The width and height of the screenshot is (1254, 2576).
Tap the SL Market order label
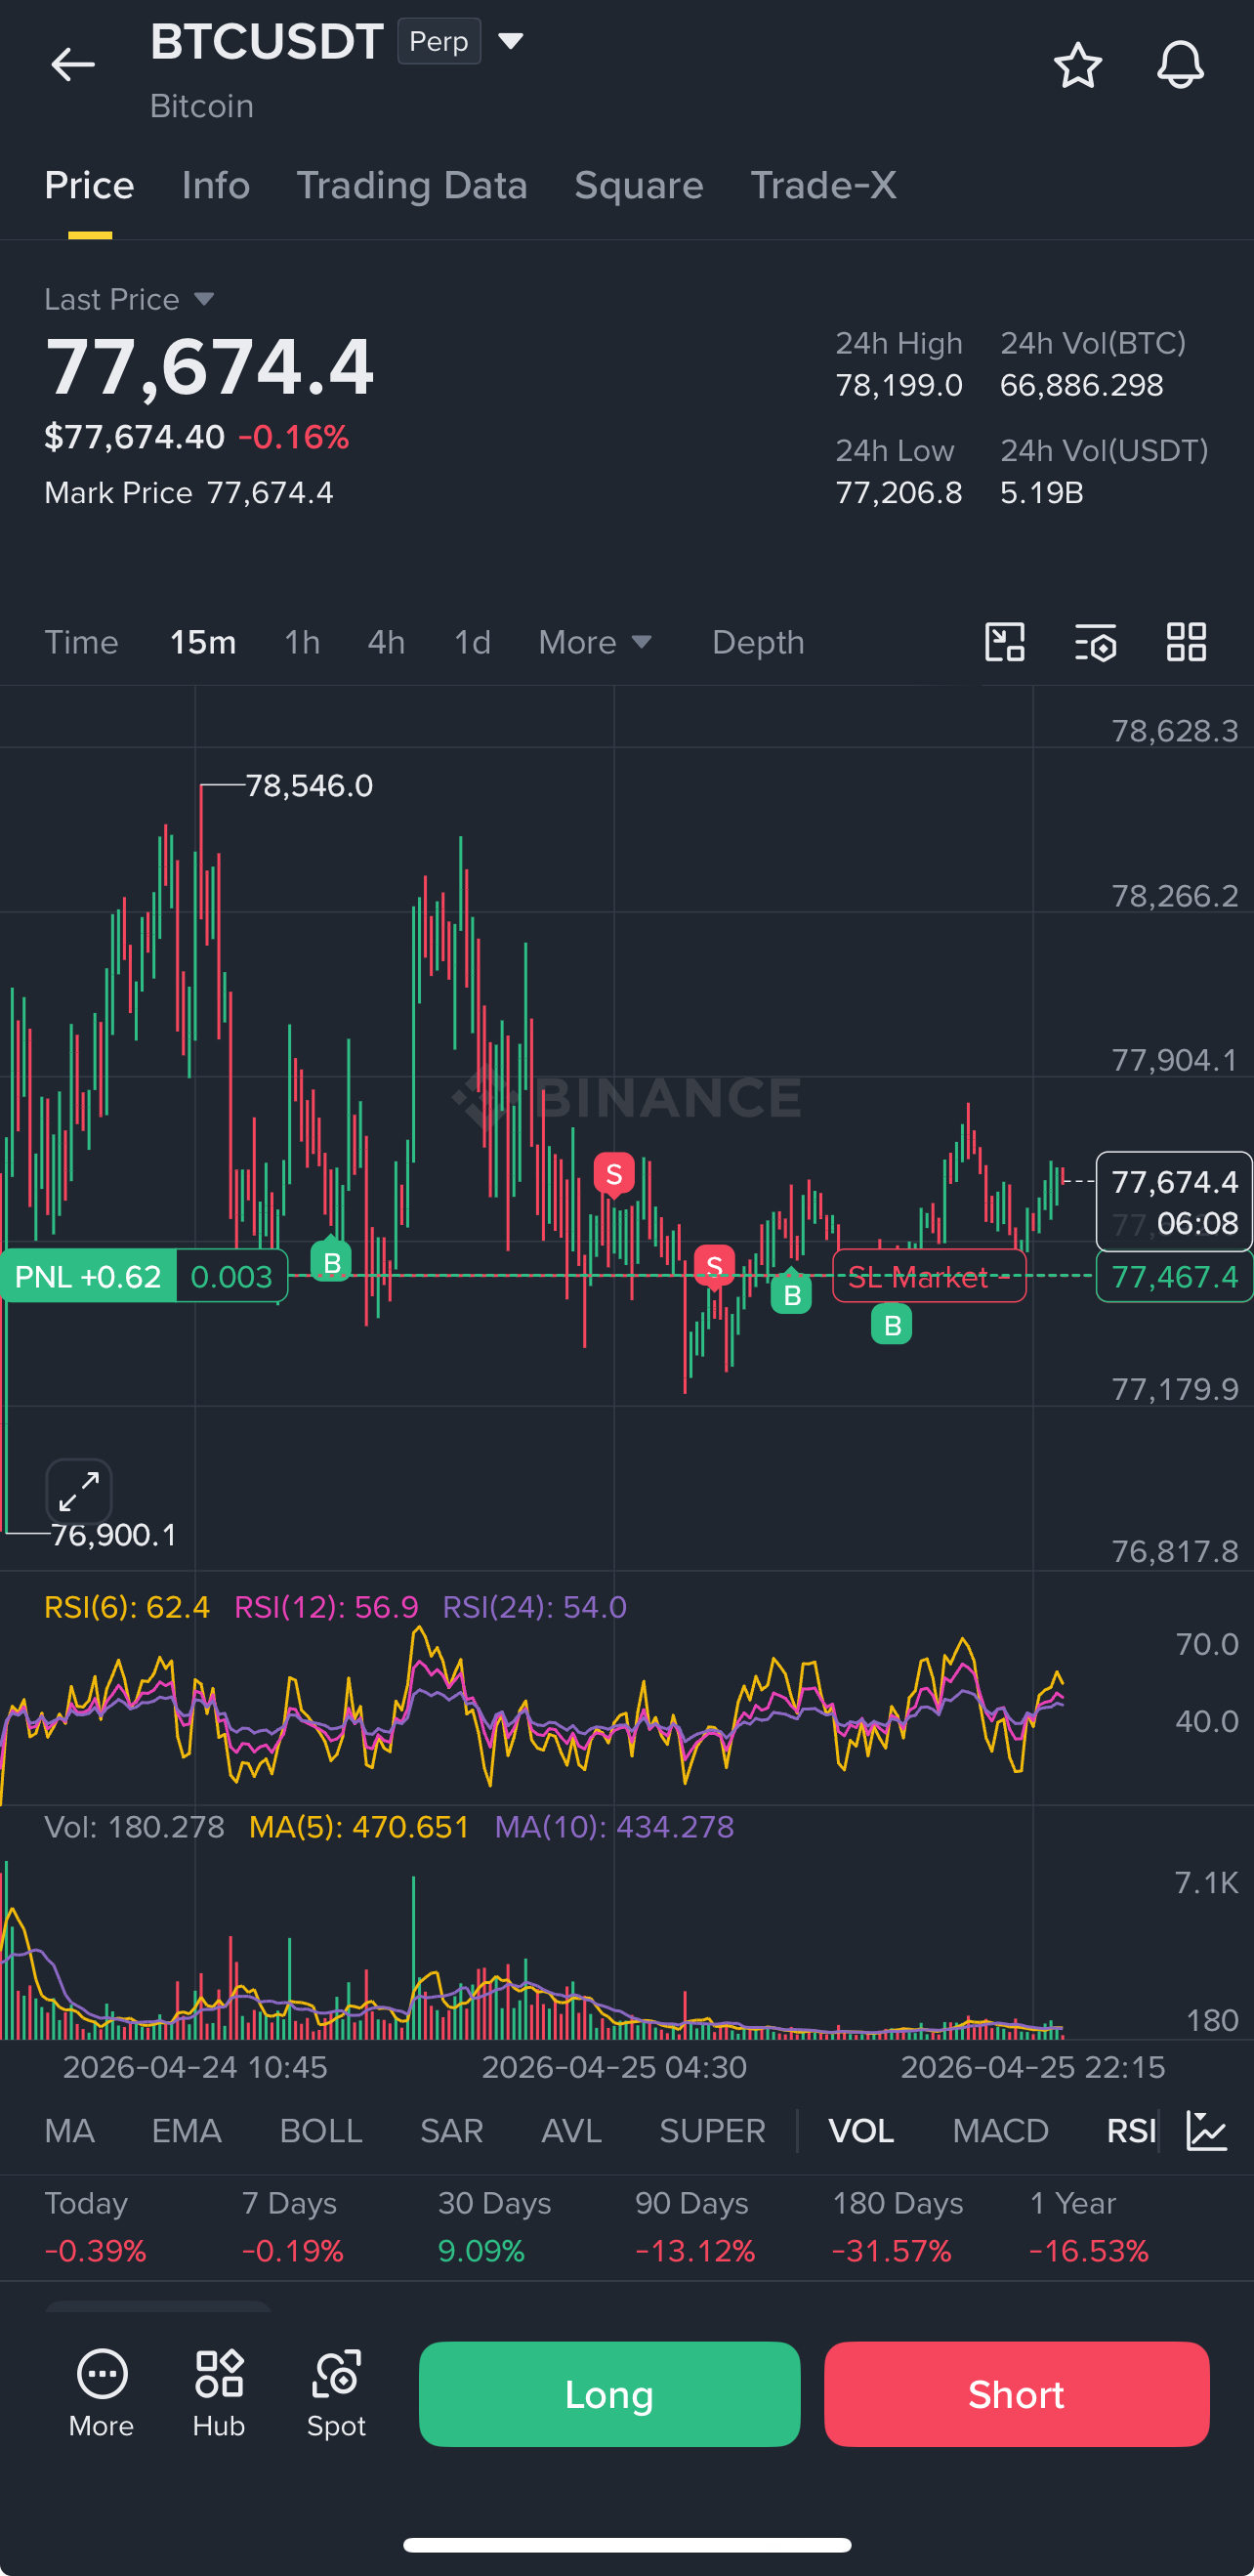click(929, 1276)
